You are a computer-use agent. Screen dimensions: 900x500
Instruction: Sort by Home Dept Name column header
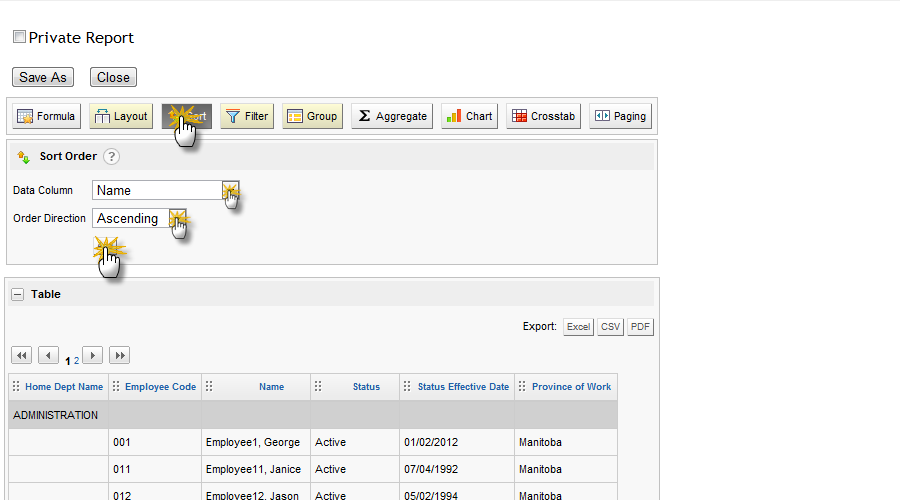pyautogui.click(x=64, y=387)
